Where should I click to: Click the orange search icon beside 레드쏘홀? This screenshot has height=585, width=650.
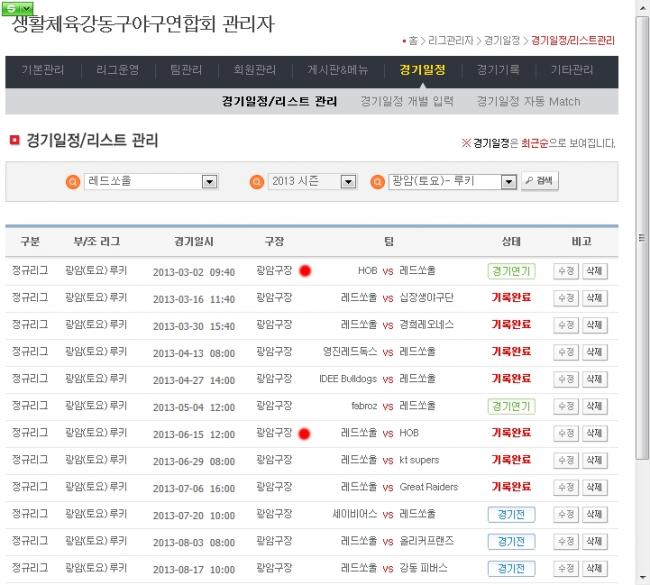73,182
